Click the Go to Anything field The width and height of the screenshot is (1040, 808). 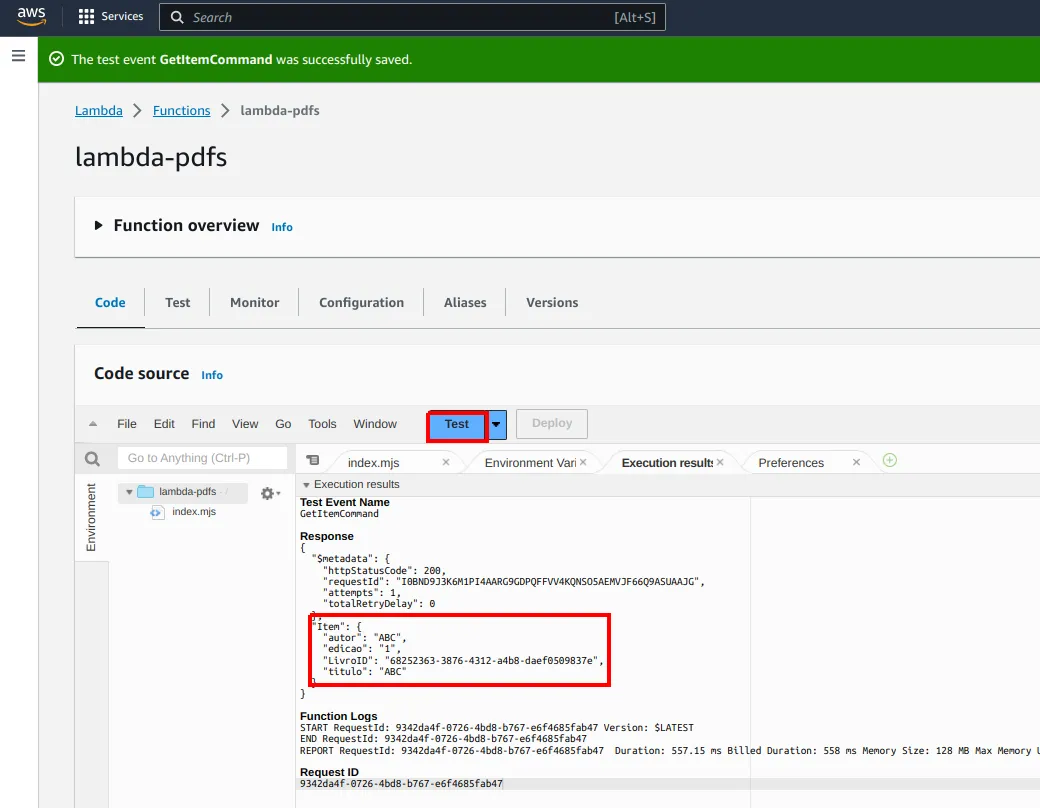(202, 458)
